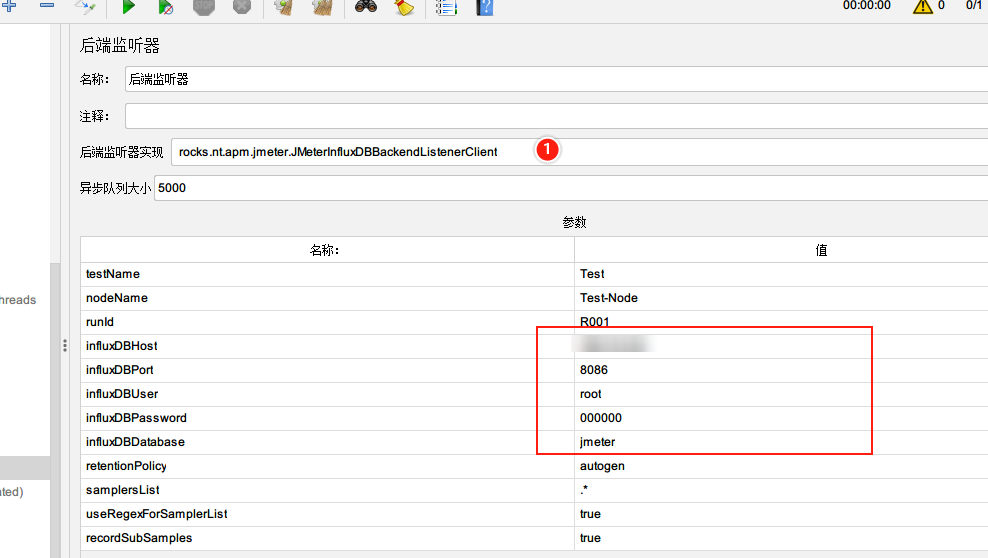Select the influxDBPort parameter name cell
This screenshot has width=988, height=558.
pyautogui.click(x=327, y=370)
